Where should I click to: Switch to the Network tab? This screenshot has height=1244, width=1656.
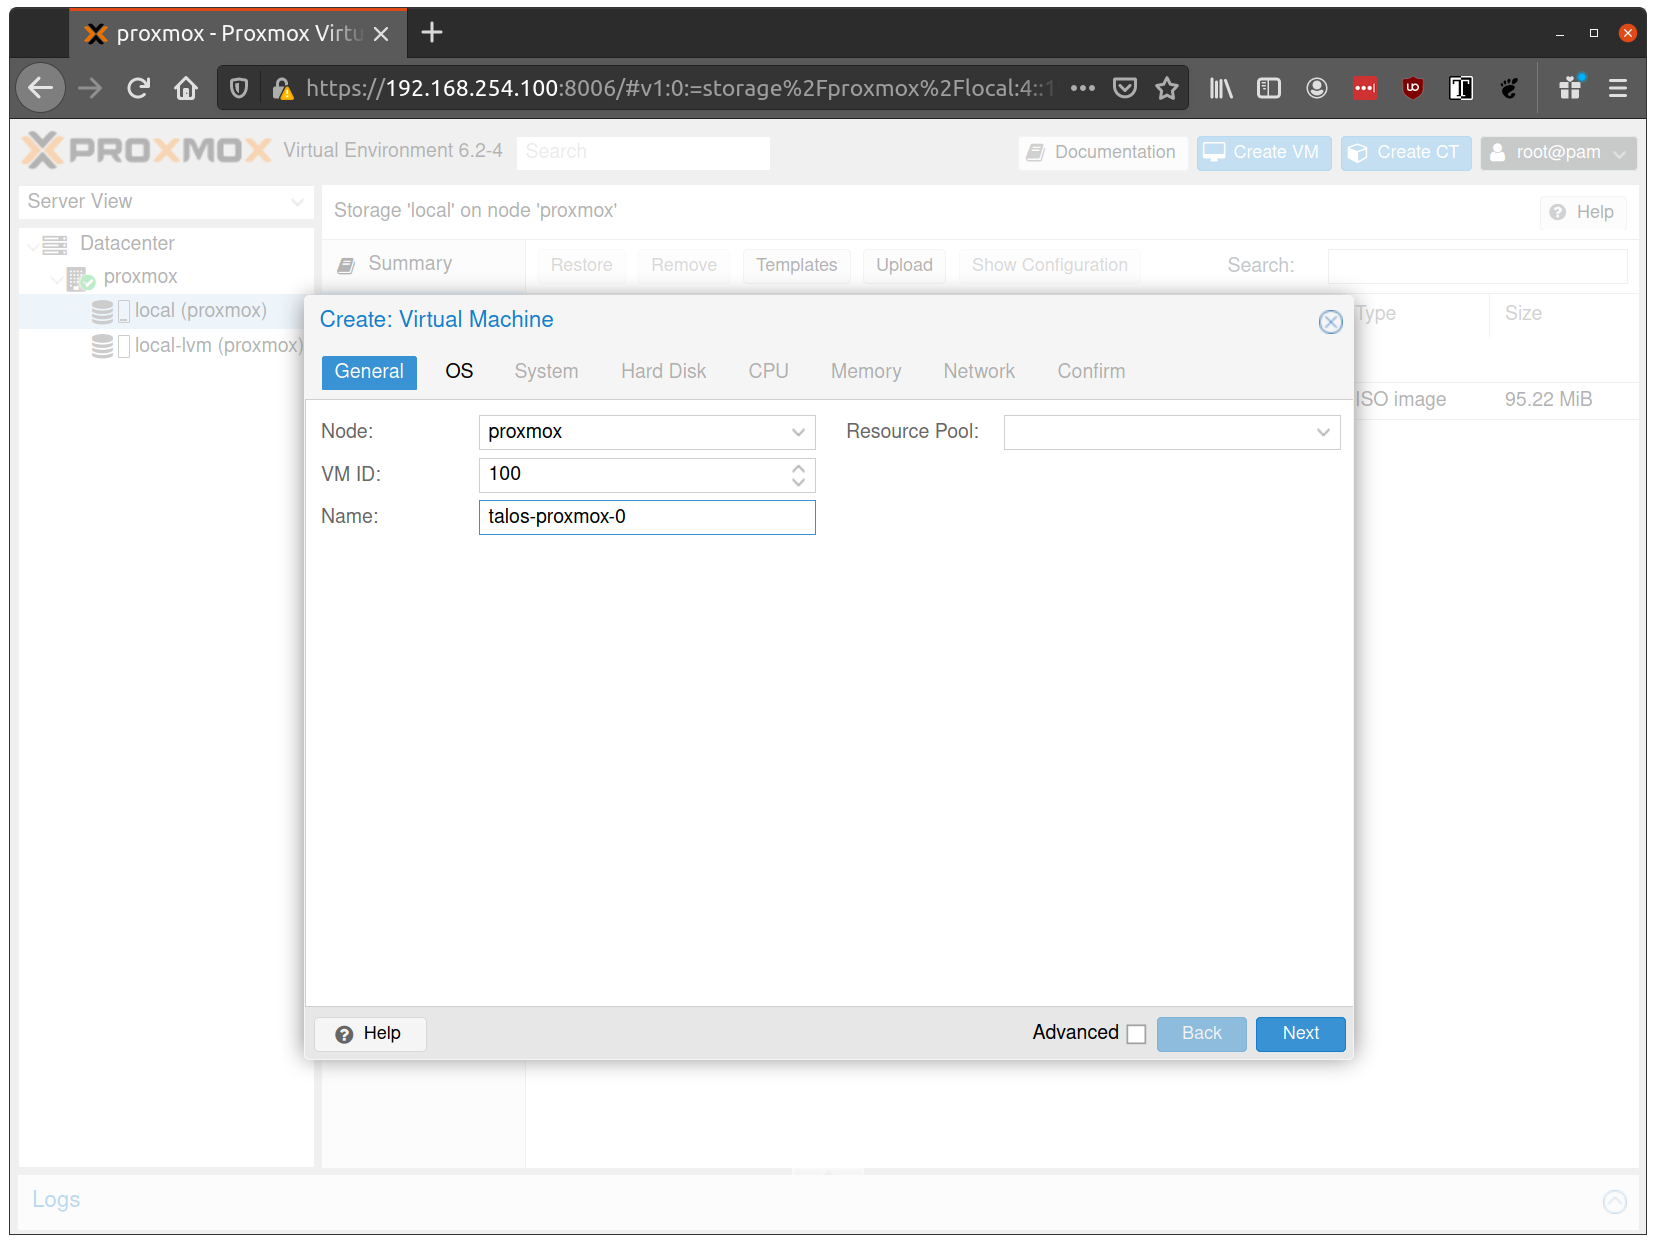[x=979, y=372]
